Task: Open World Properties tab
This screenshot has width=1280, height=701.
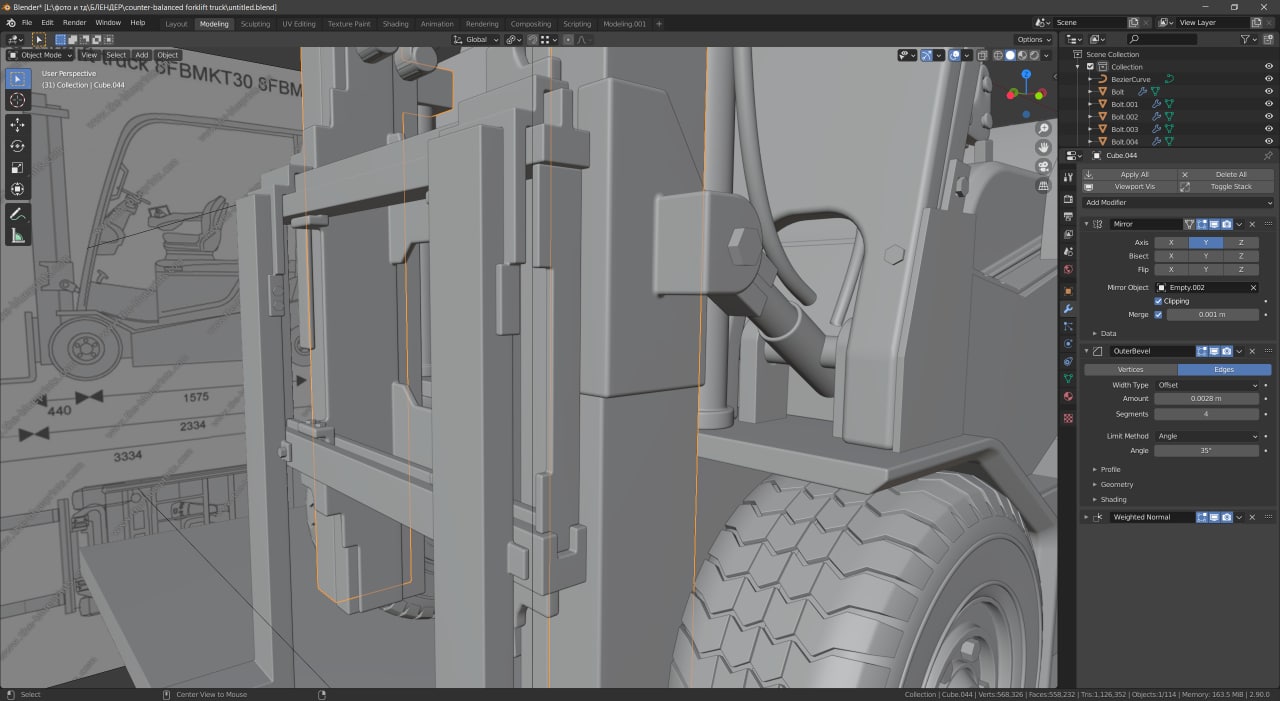Action: [1068, 270]
